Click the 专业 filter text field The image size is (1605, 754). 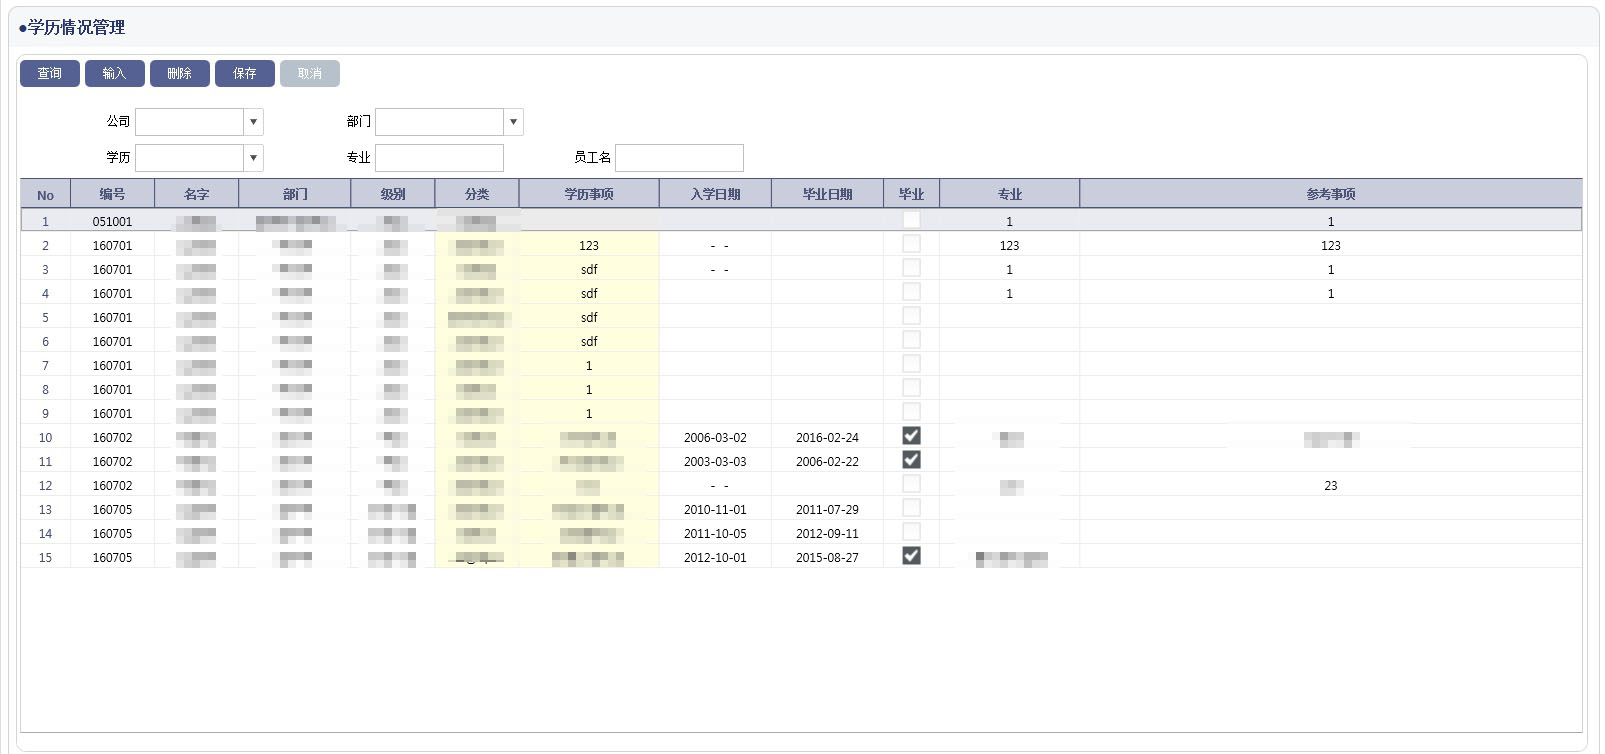(439, 158)
